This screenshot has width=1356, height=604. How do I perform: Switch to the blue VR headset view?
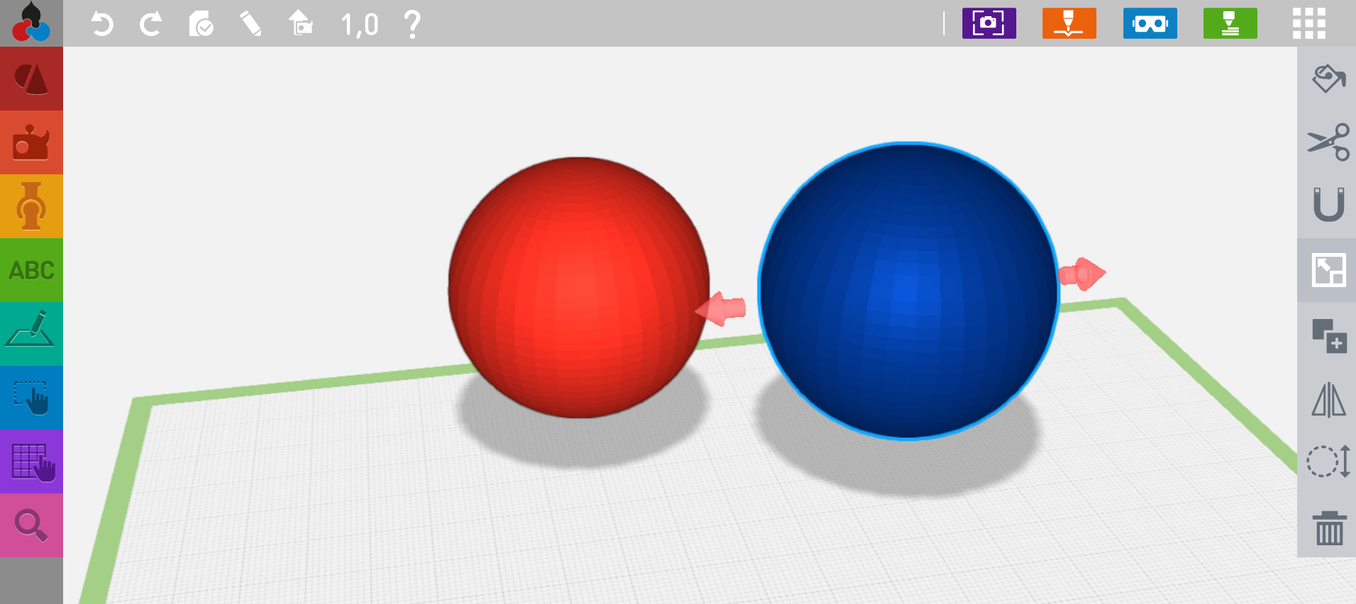[1149, 24]
